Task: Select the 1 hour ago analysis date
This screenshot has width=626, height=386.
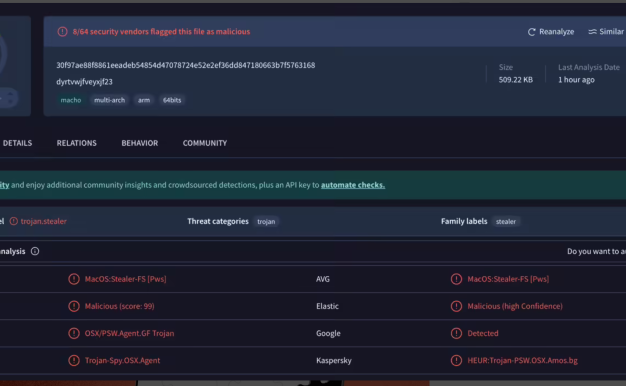Action: 576,80
